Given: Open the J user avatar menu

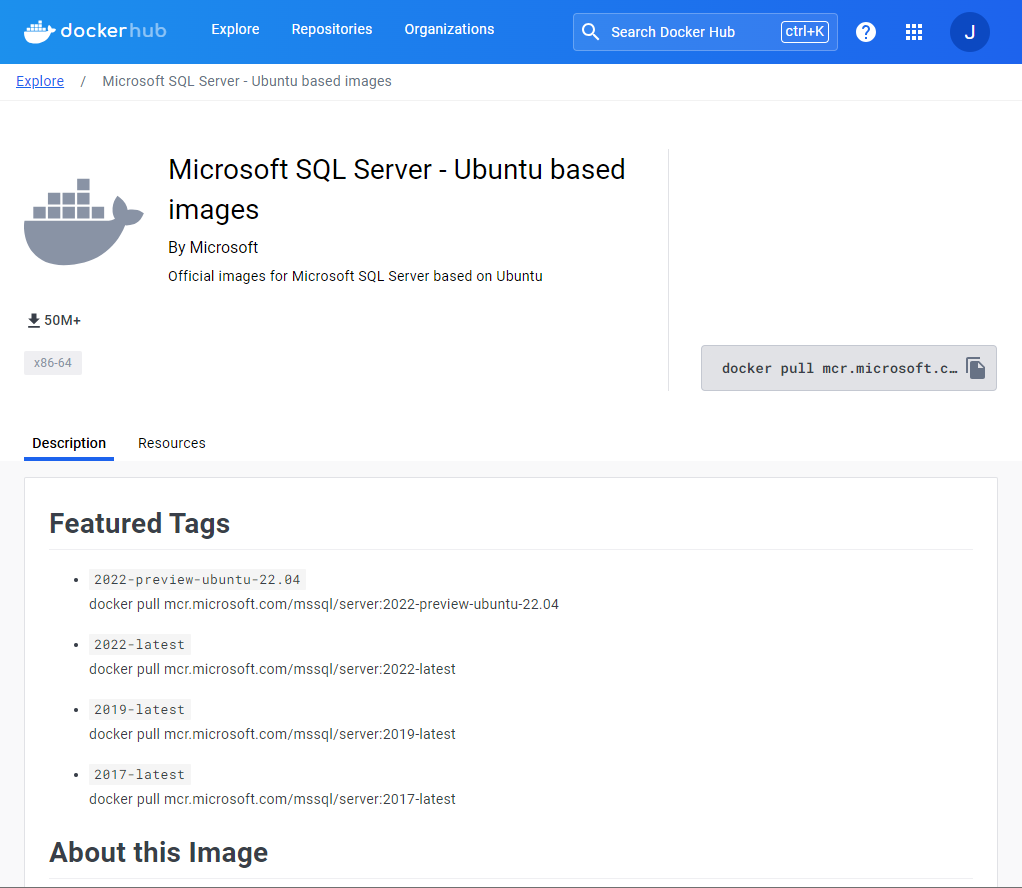Looking at the screenshot, I should (969, 32).
